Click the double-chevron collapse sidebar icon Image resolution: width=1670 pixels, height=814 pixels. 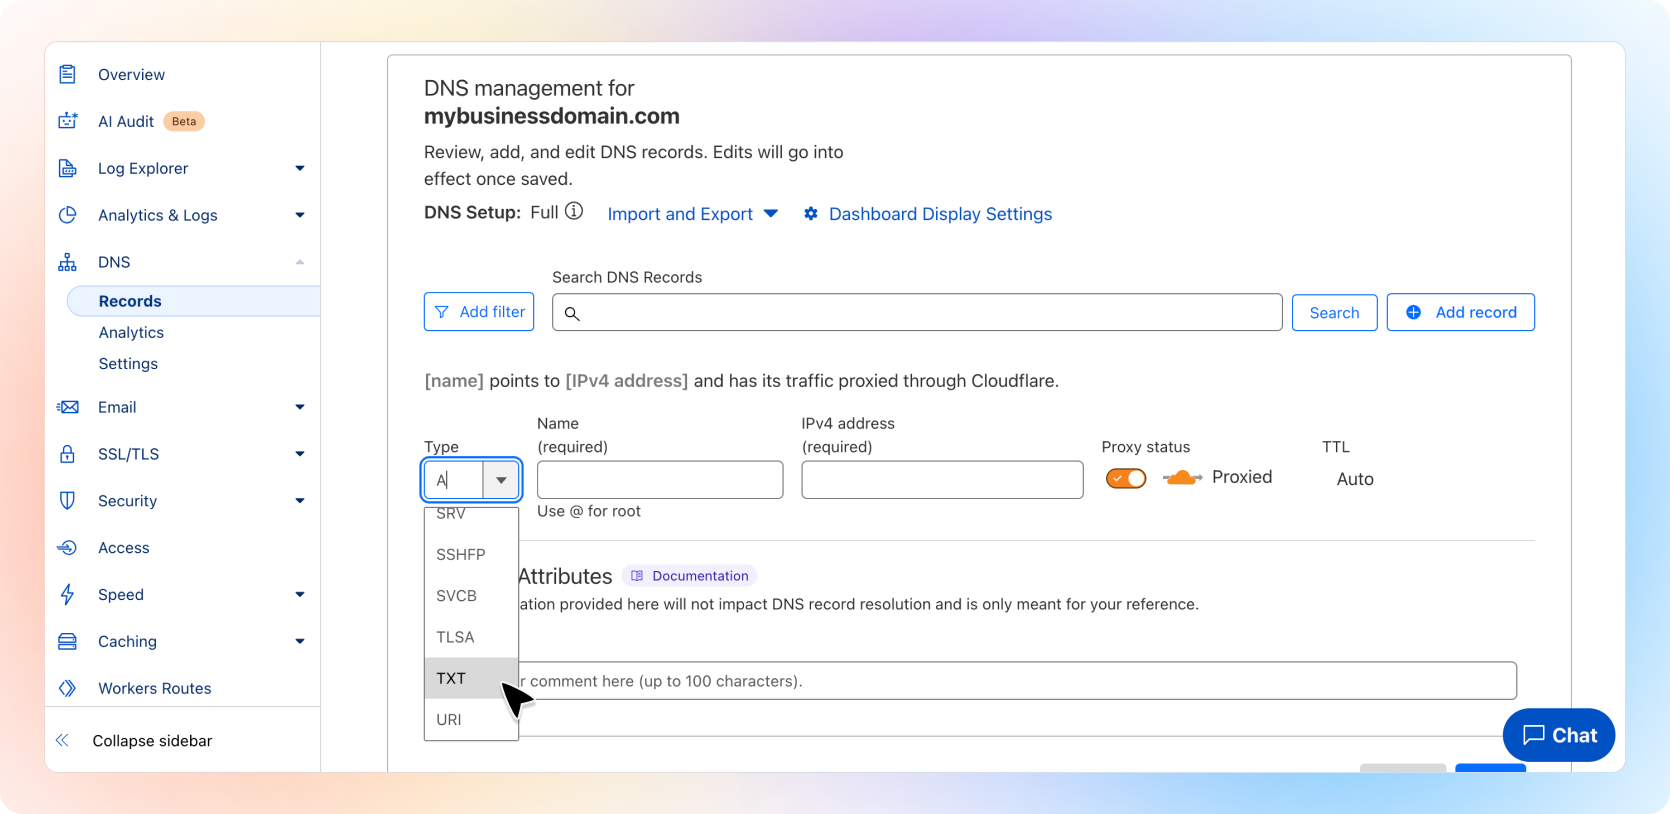62,741
